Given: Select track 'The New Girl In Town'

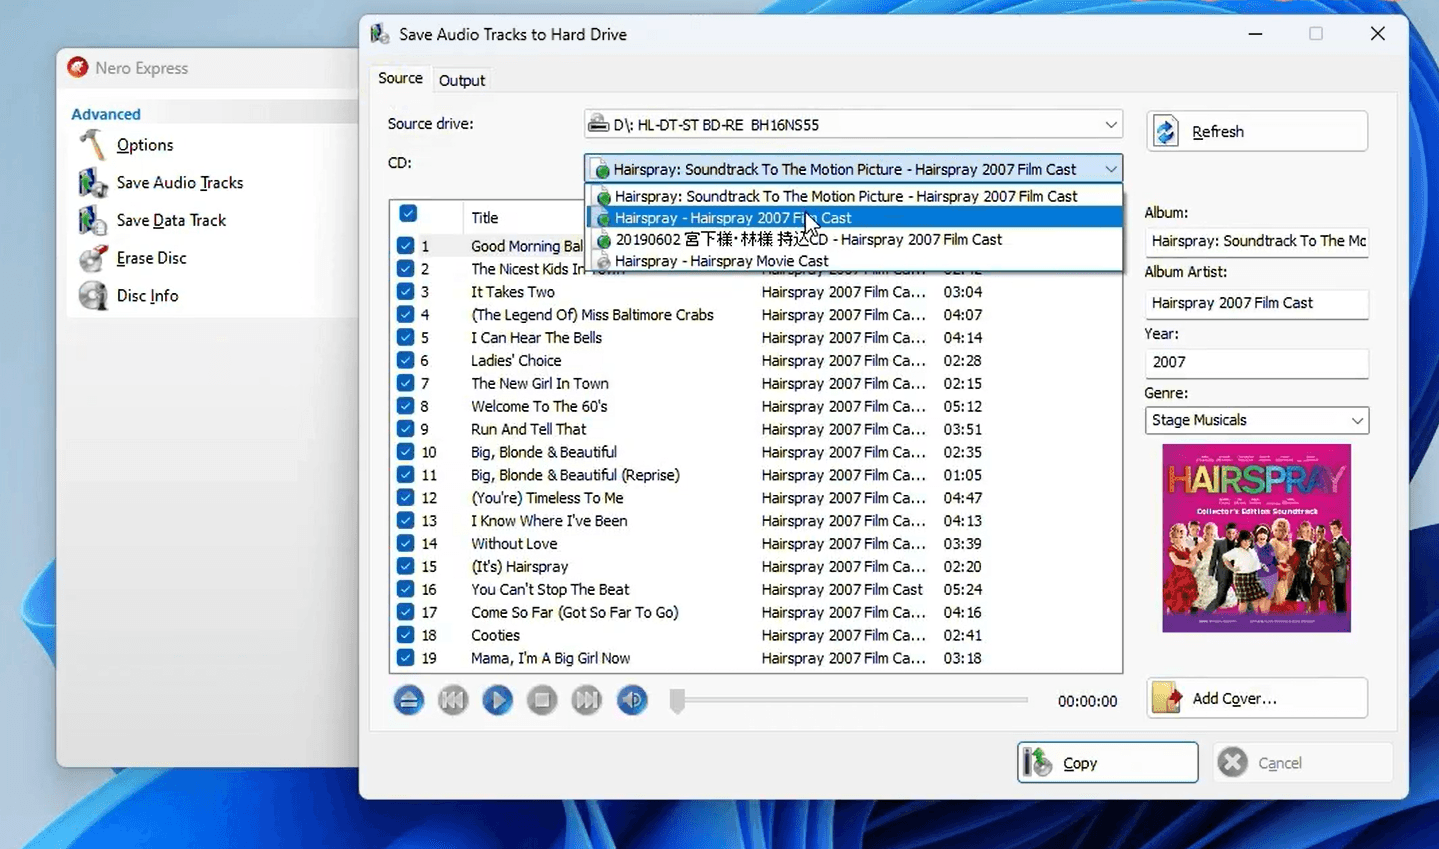Looking at the screenshot, I should click(x=540, y=384).
